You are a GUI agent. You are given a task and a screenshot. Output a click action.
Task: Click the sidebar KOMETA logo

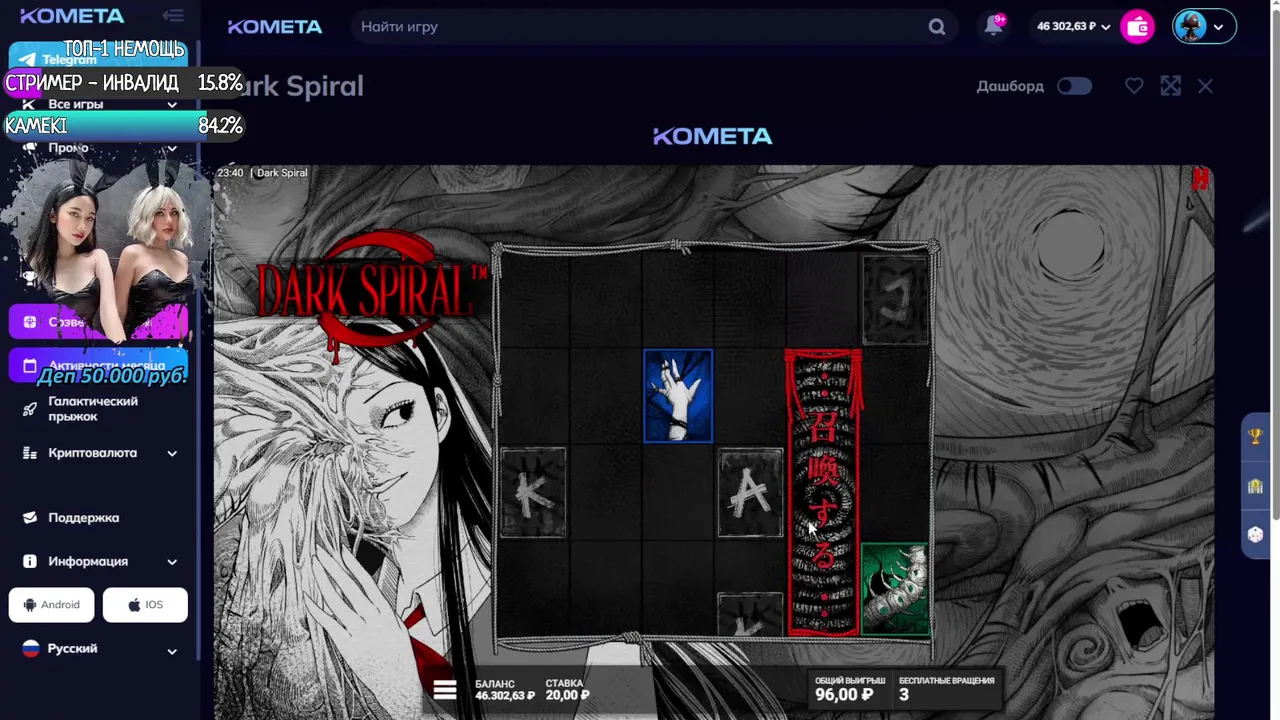pos(73,16)
